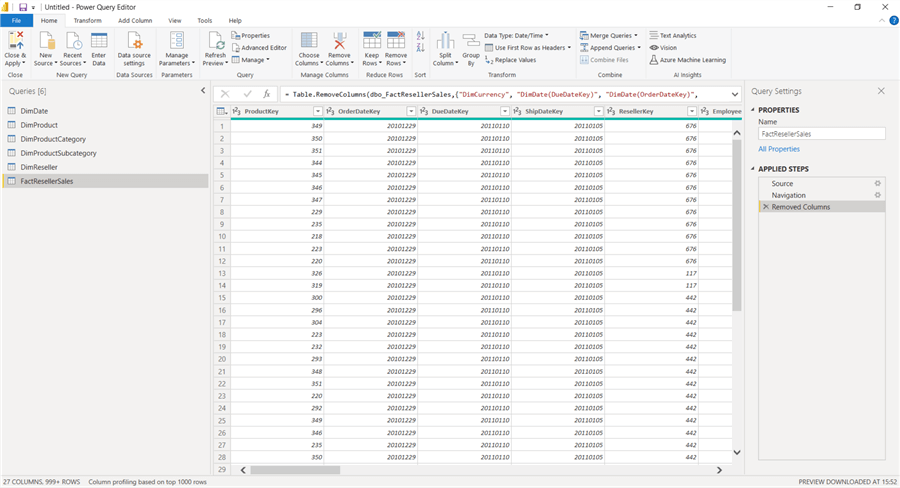Viewport: 900px width, 488px height.
Task: Open the ShipDateKey column filter dropdown
Action: (x=598, y=111)
